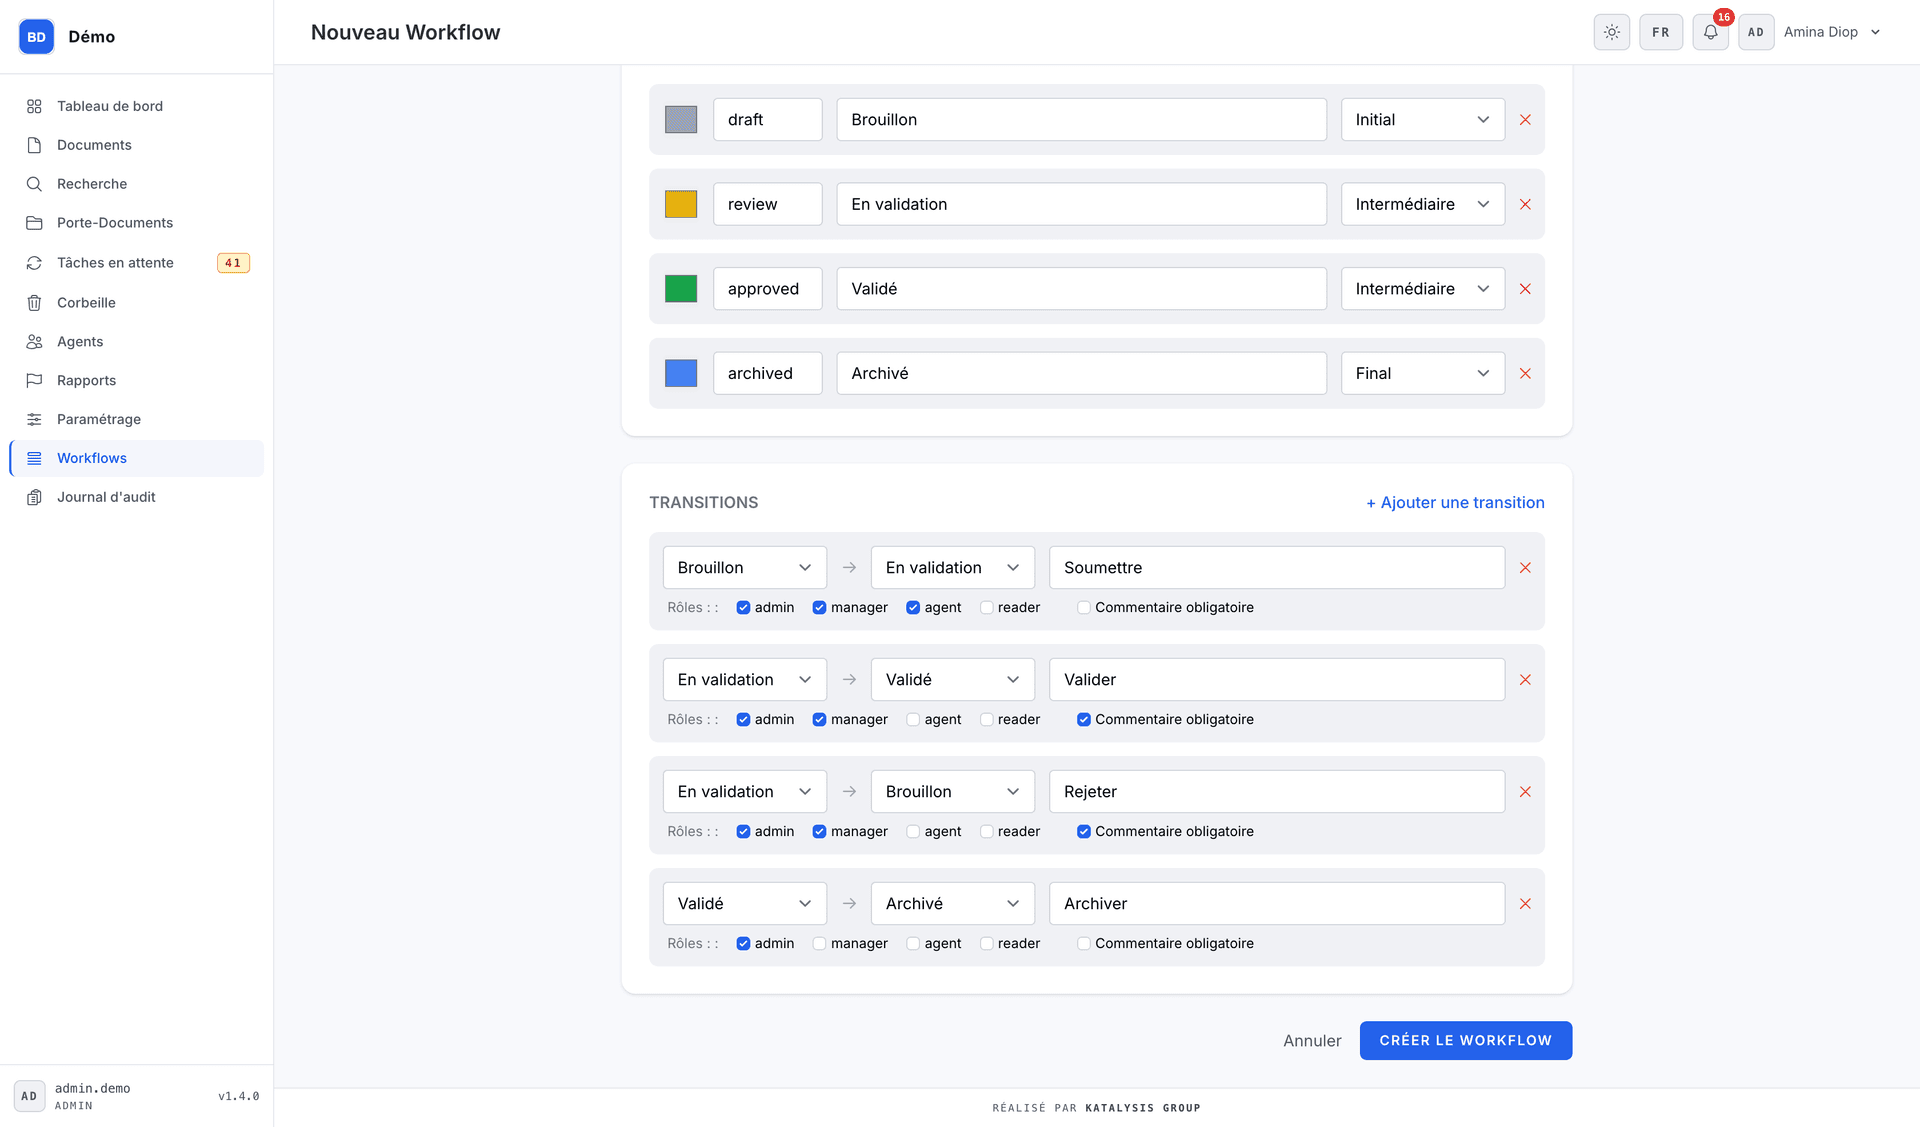Image resolution: width=1920 pixels, height=1127 pixels.
Task: Open target state dropdown of Soumettre transition
Action: pyautogui.click(x=952, y=568)
